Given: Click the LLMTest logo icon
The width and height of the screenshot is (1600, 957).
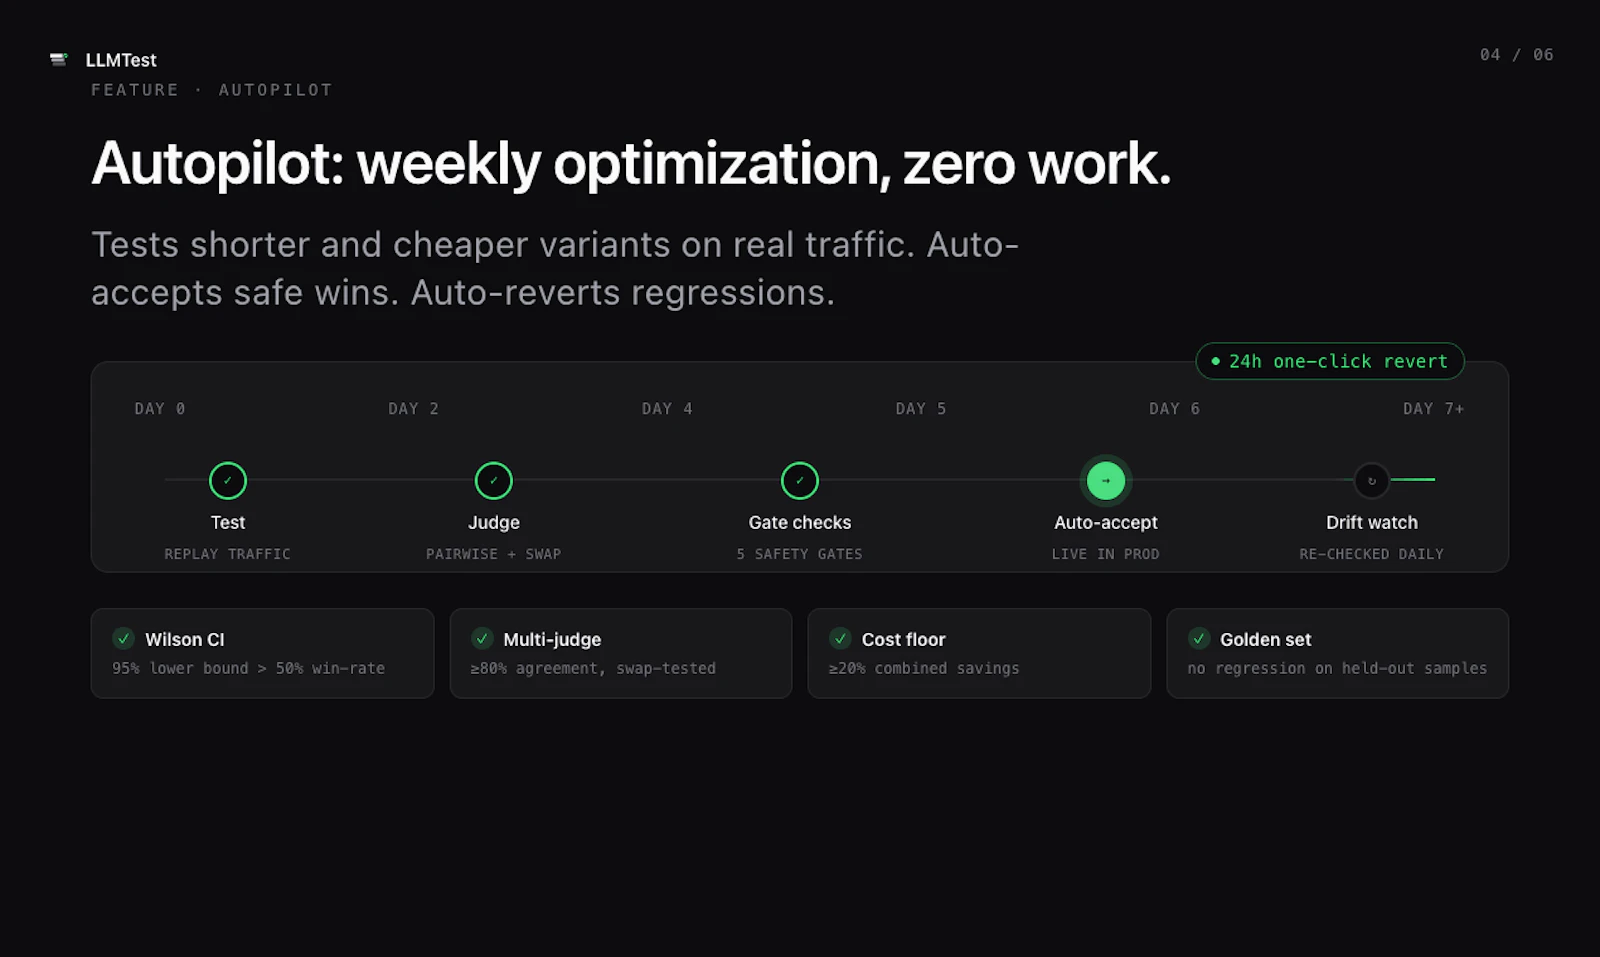Looking at the screenshot, I should tap(59, 60).
